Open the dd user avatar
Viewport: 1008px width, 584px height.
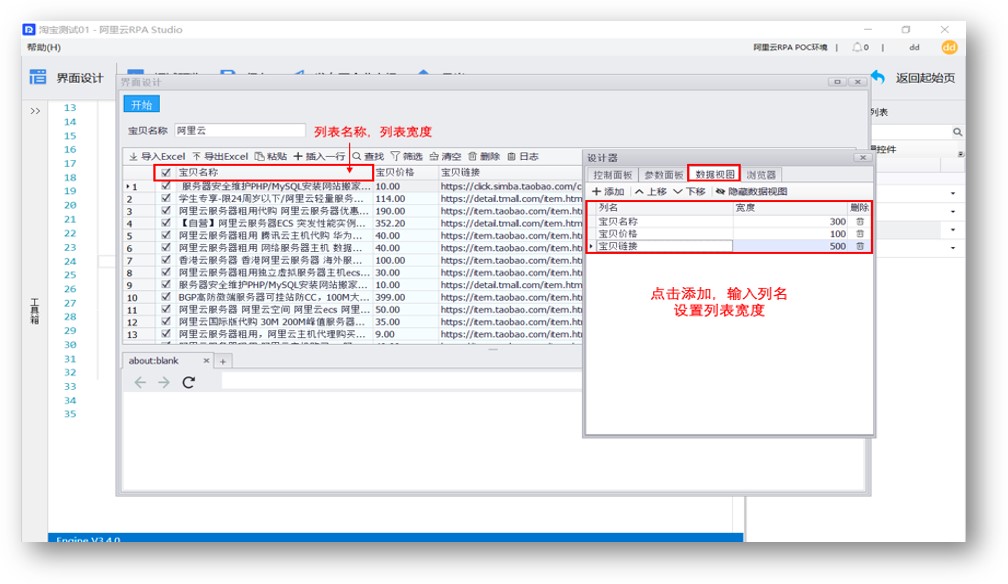click(949, 47)
